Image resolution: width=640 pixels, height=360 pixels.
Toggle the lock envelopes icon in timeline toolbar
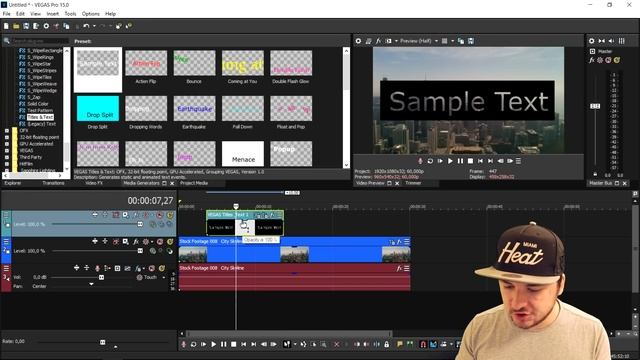point(387,344)
